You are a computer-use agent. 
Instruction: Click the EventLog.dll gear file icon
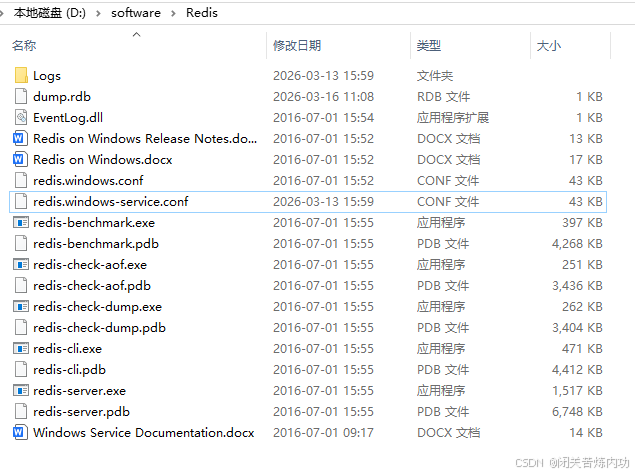(21, 117)
